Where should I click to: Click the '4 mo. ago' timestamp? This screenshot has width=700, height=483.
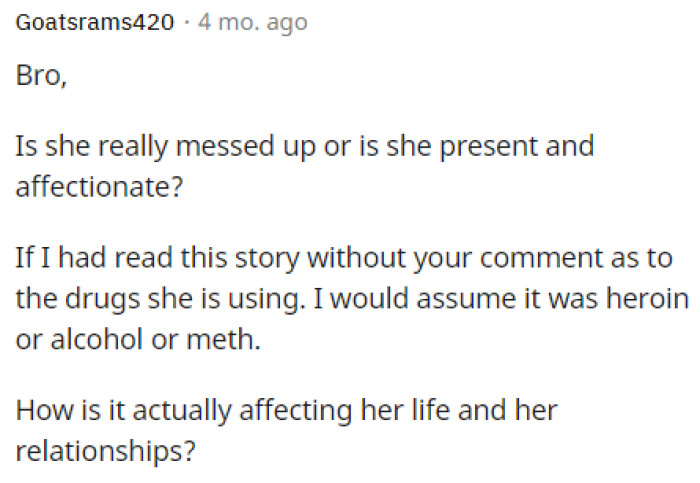[x=252, y=22]
